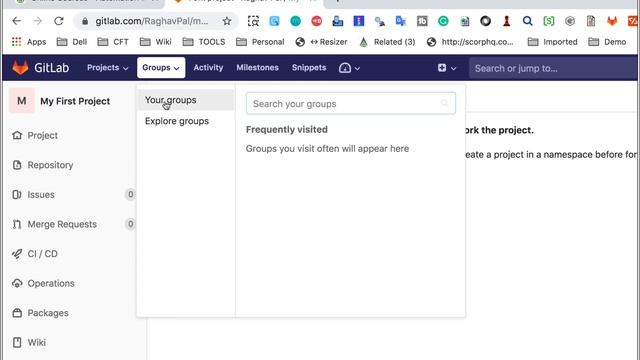640x360 pixels.
Task: Click the Wiki book icon
Action: (x=17, y=342)
